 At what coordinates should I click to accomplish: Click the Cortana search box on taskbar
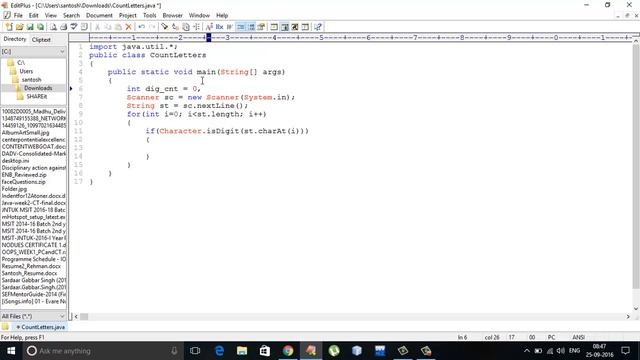click(103, 351)
